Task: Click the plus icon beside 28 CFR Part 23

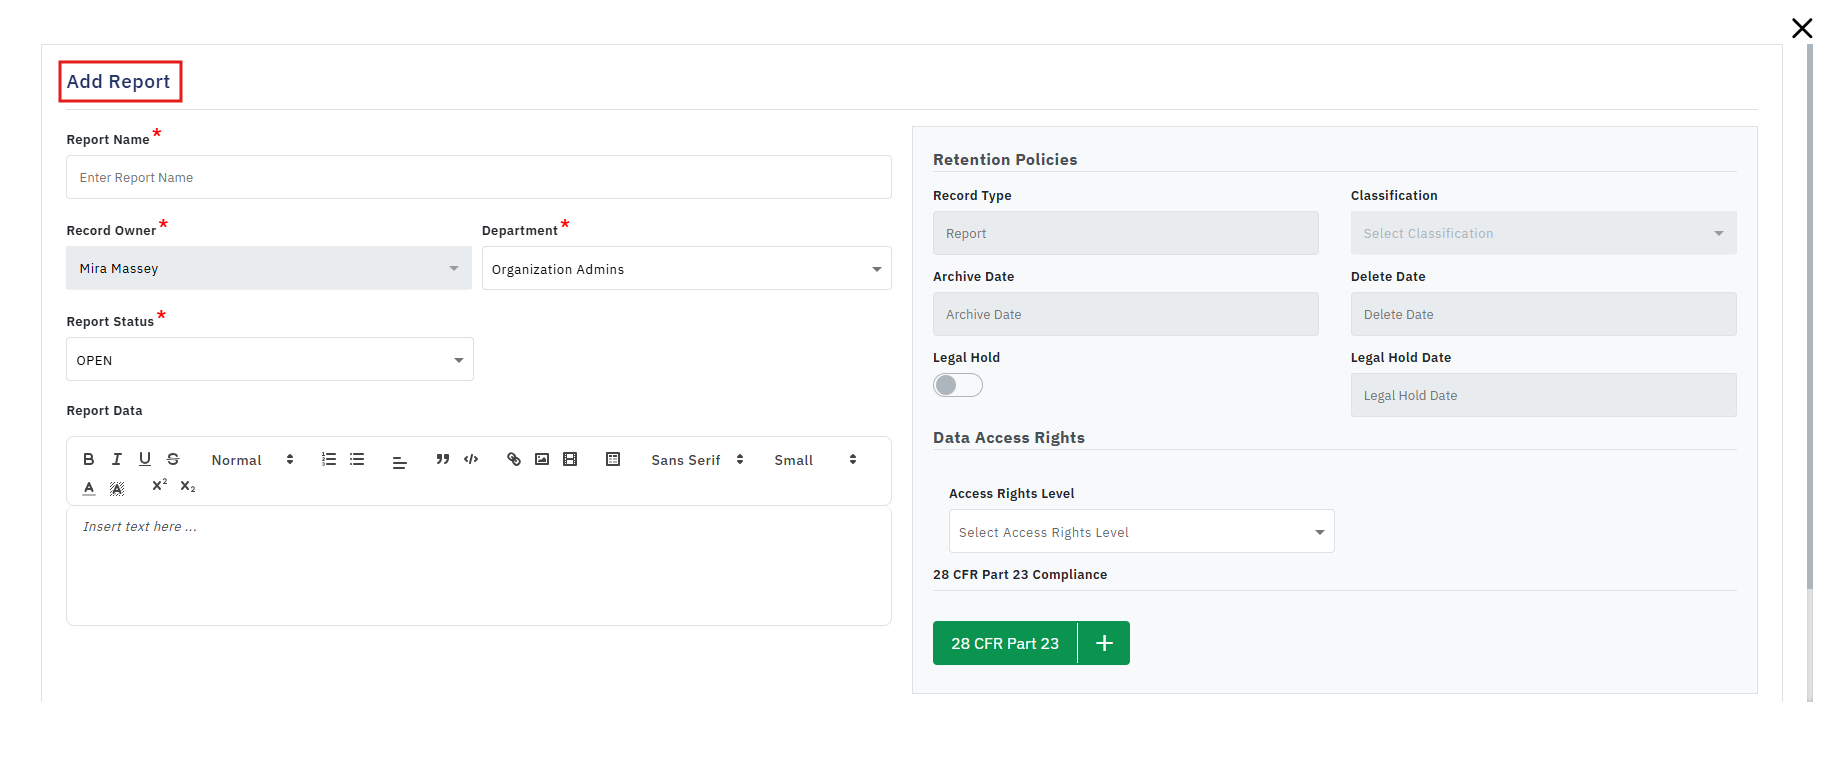Action: tap(1104, 643)
